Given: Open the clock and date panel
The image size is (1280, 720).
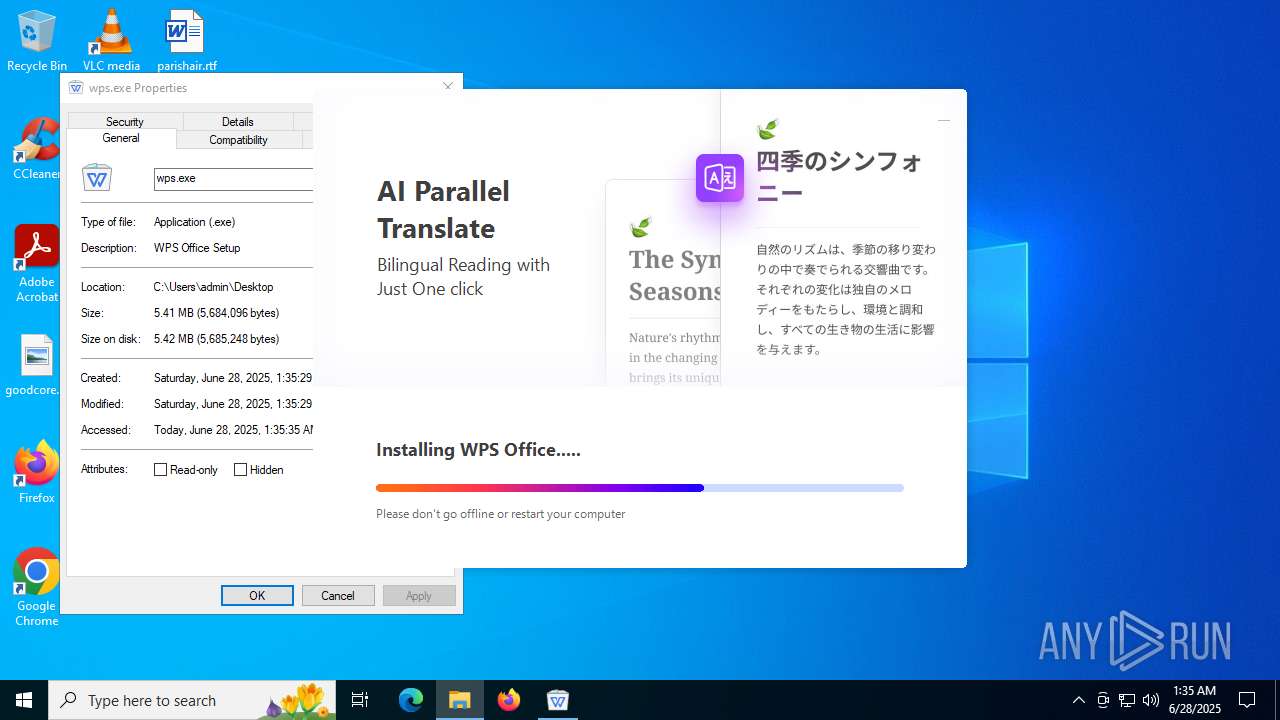Looking at the screenshot, I should tap(1194, 700).
